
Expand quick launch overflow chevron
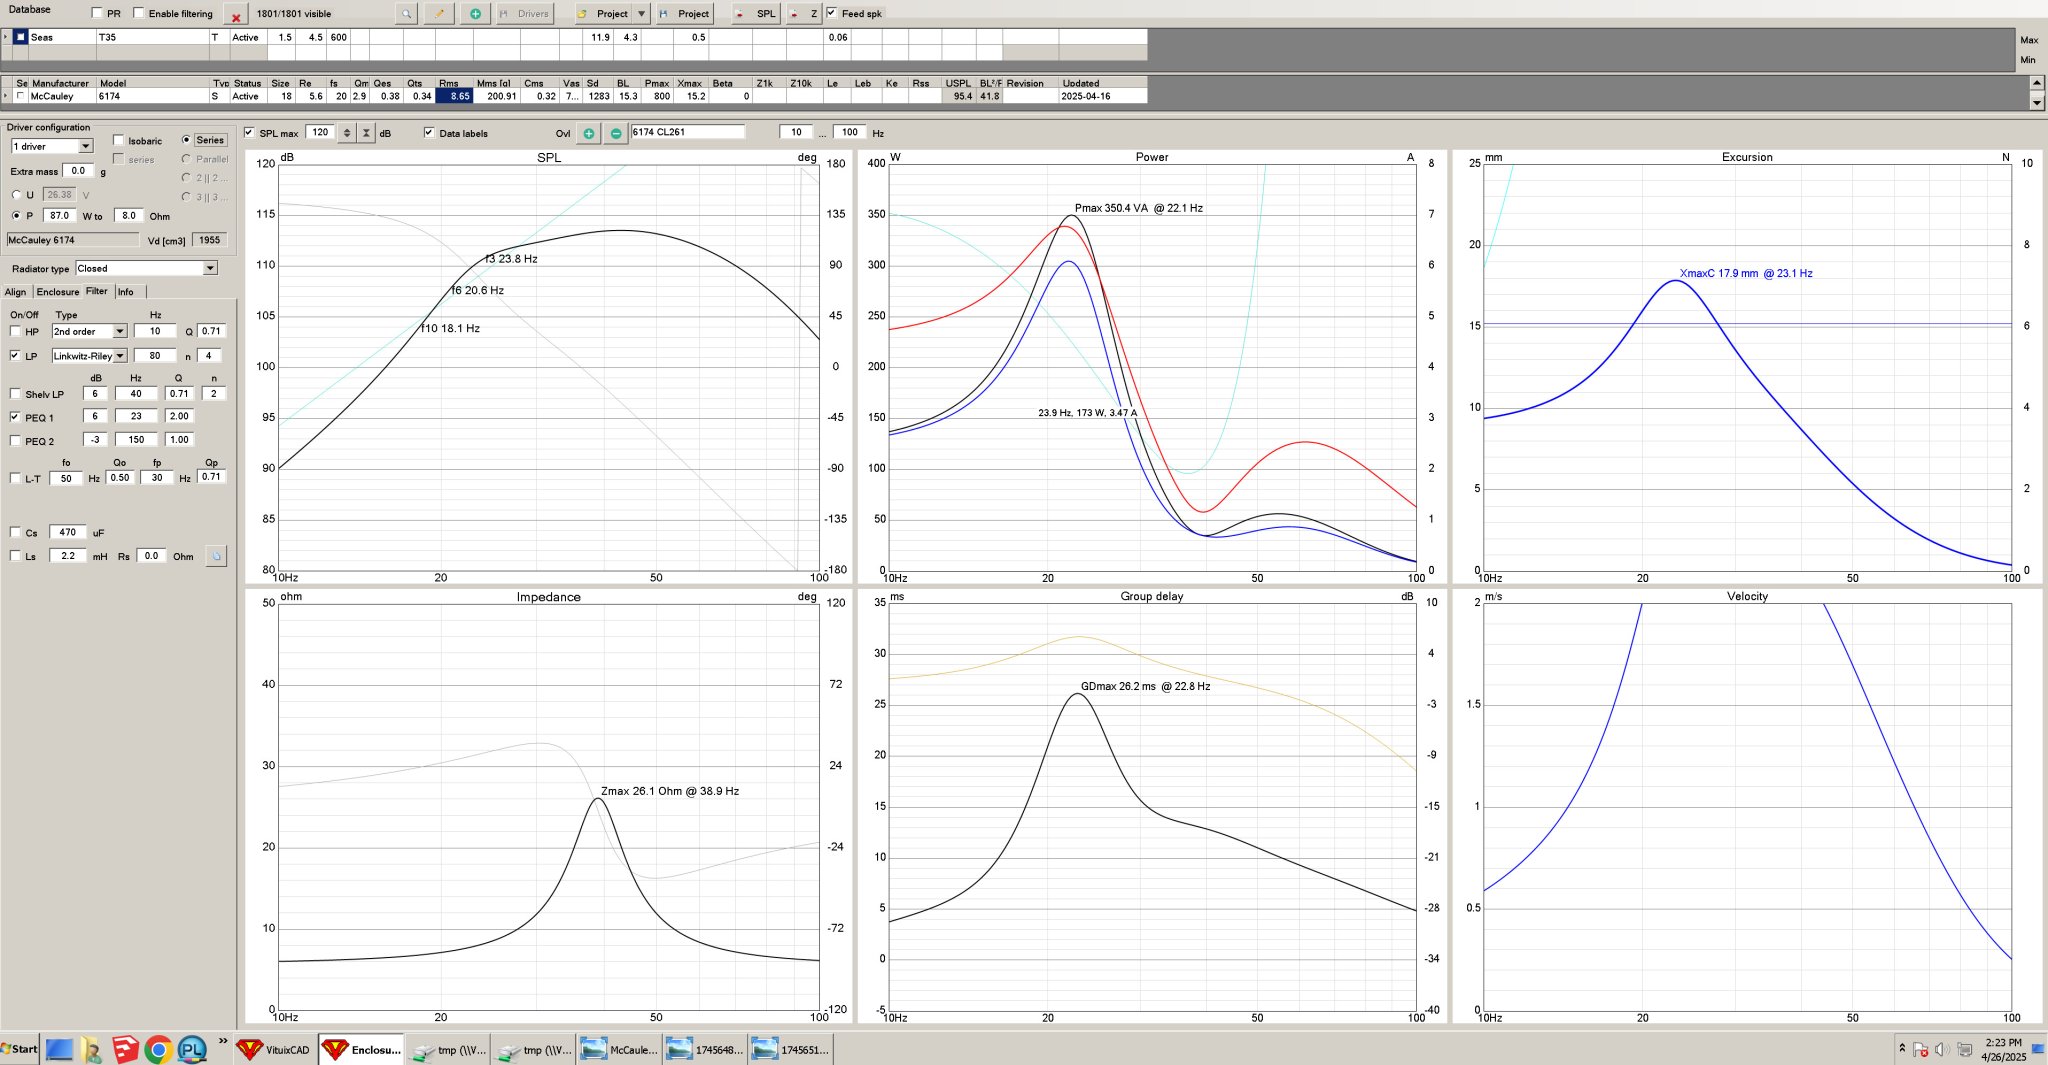tap(223, 1042)
